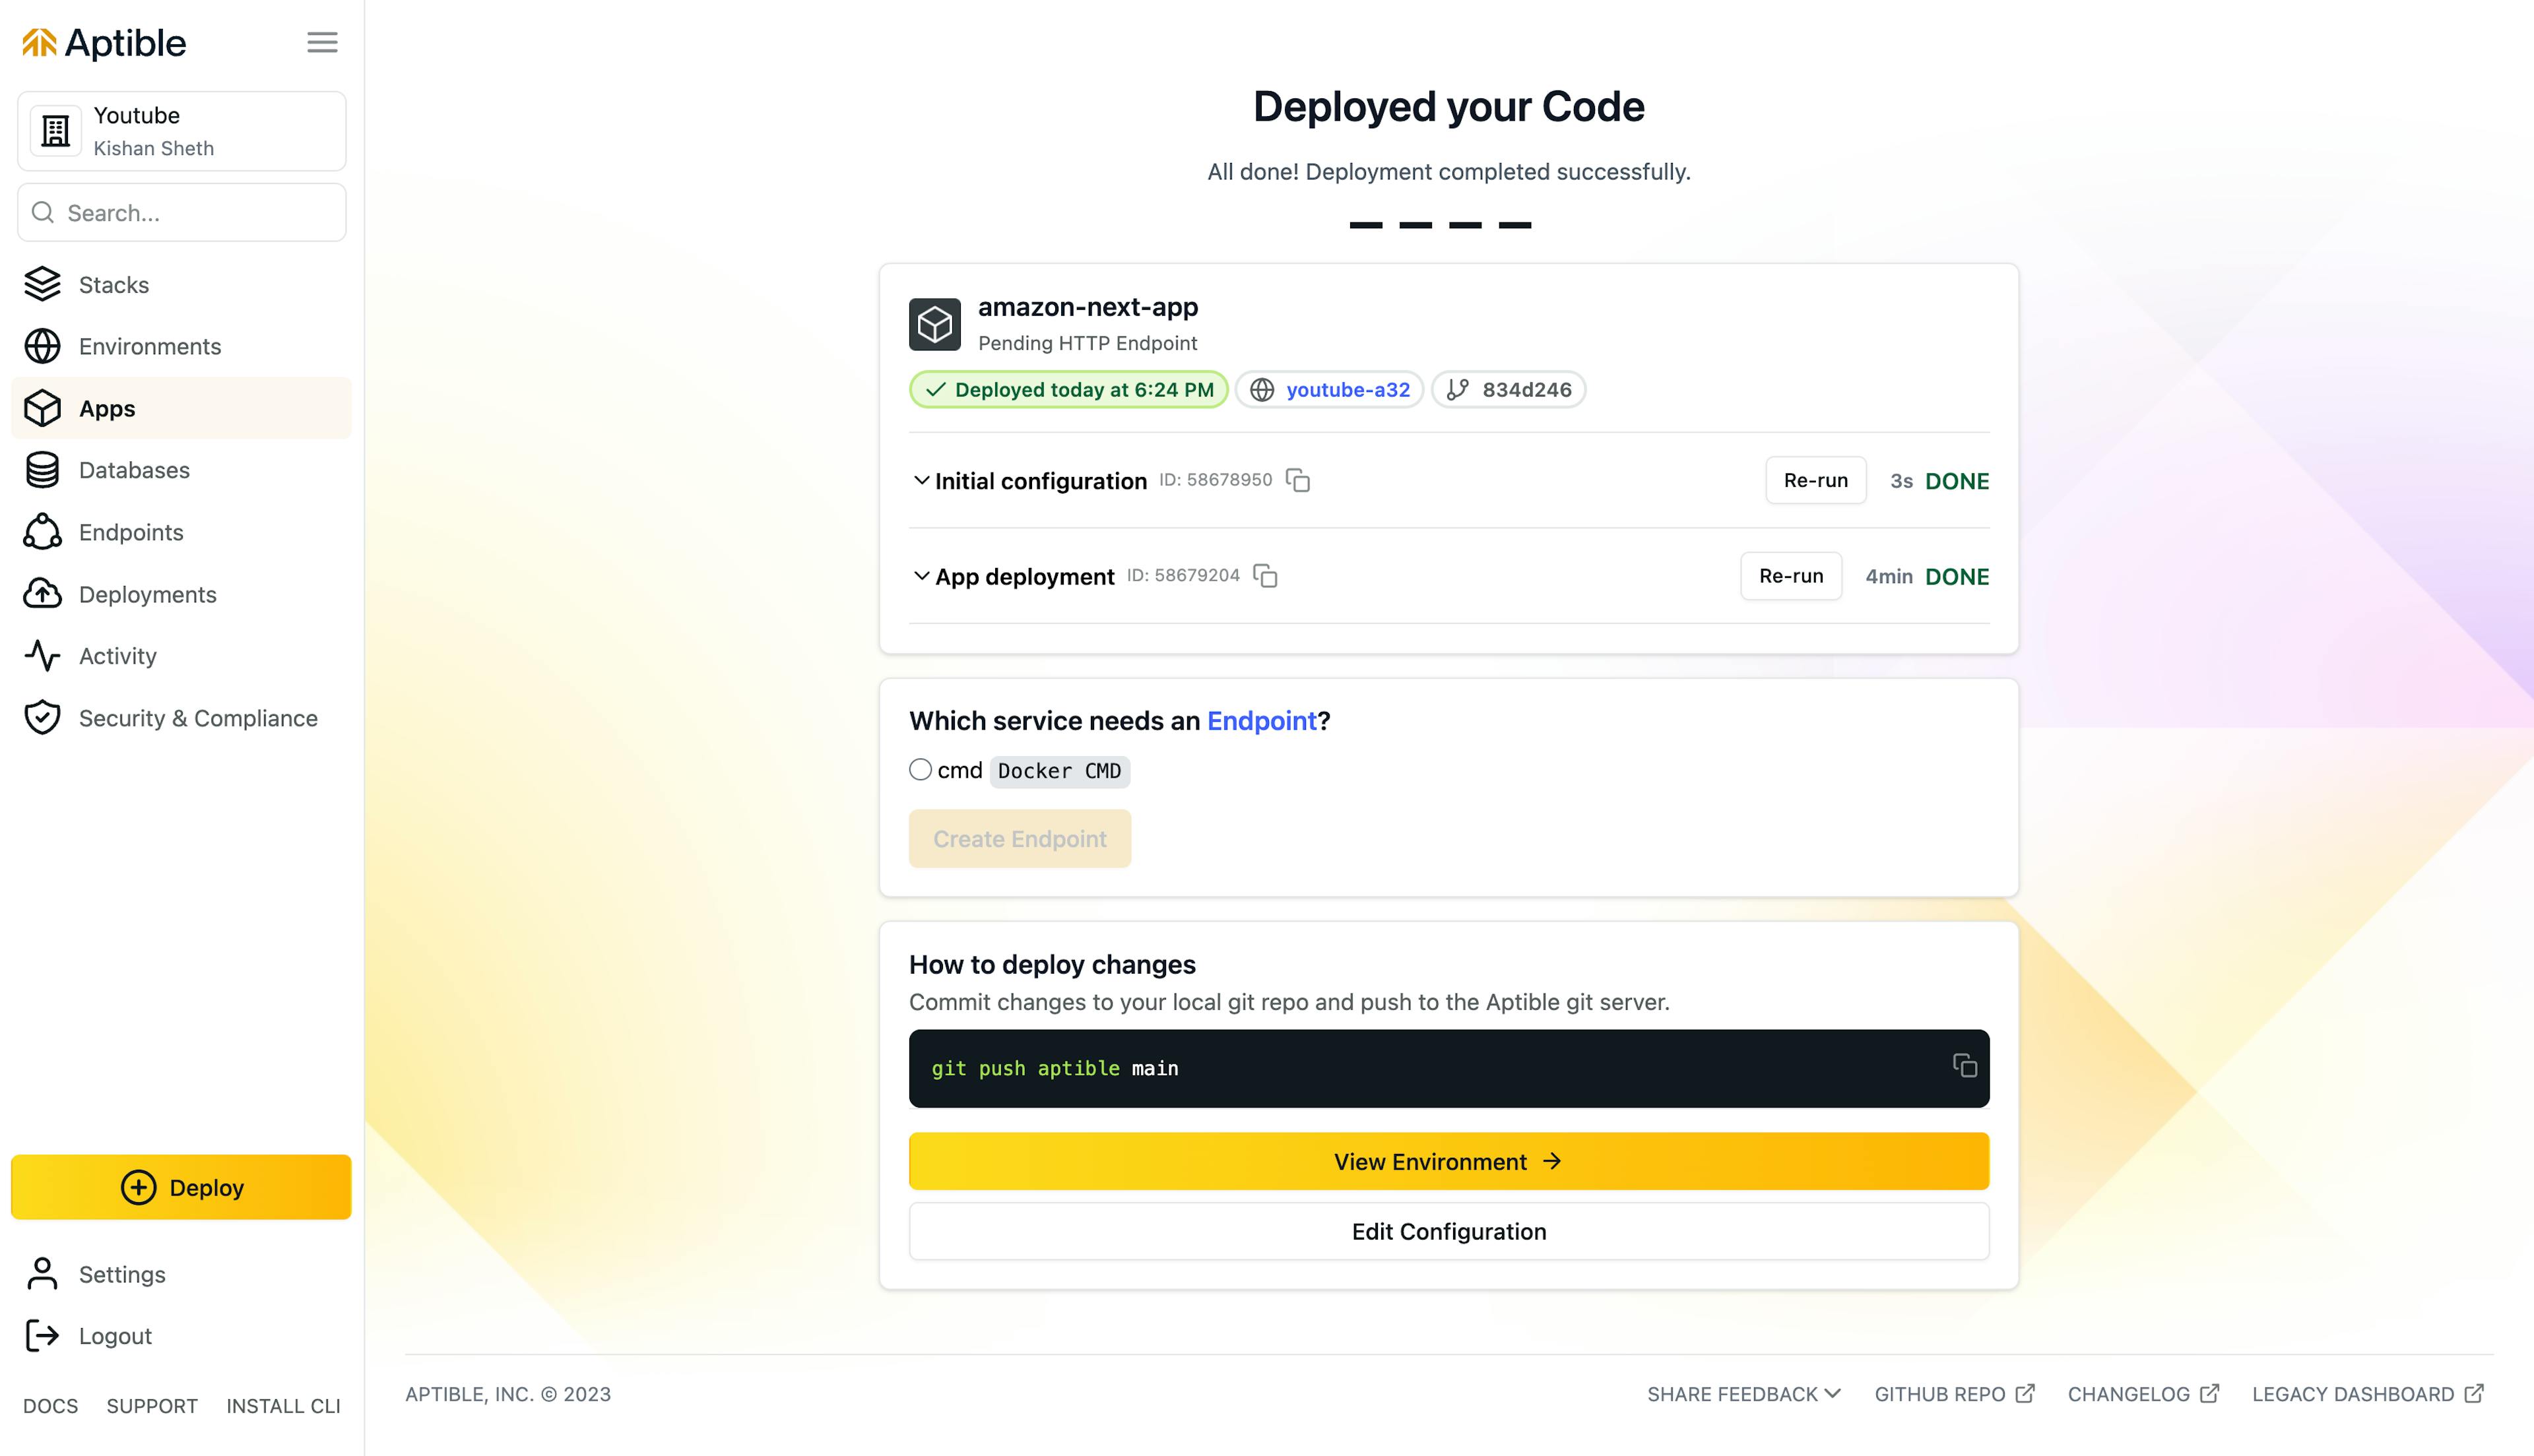Open the hamburger menu top left
This screenshot has width=2534, height=1456.
322,42
